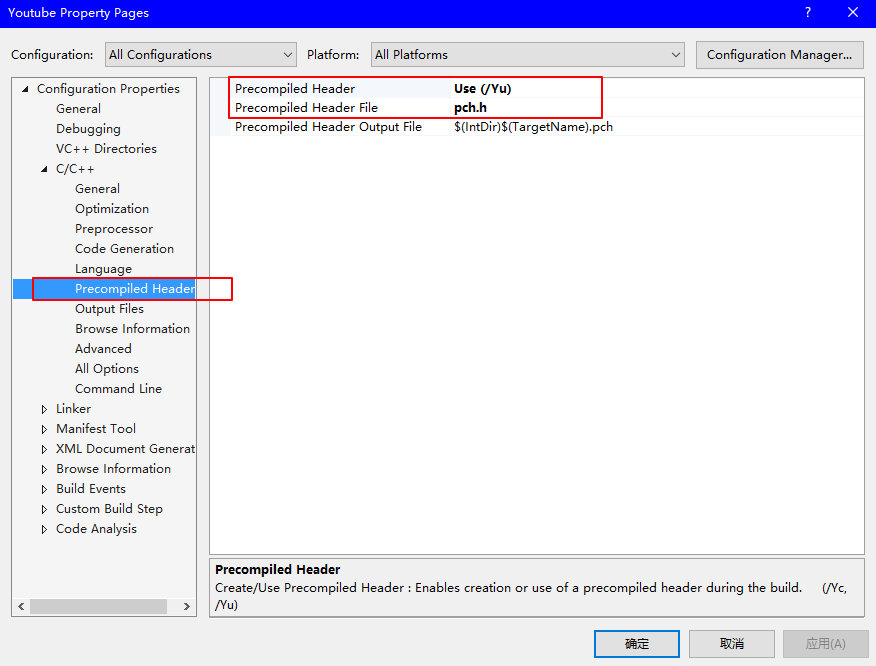Open Configuration Manager
Screen dimensions: 876x666
779,55
